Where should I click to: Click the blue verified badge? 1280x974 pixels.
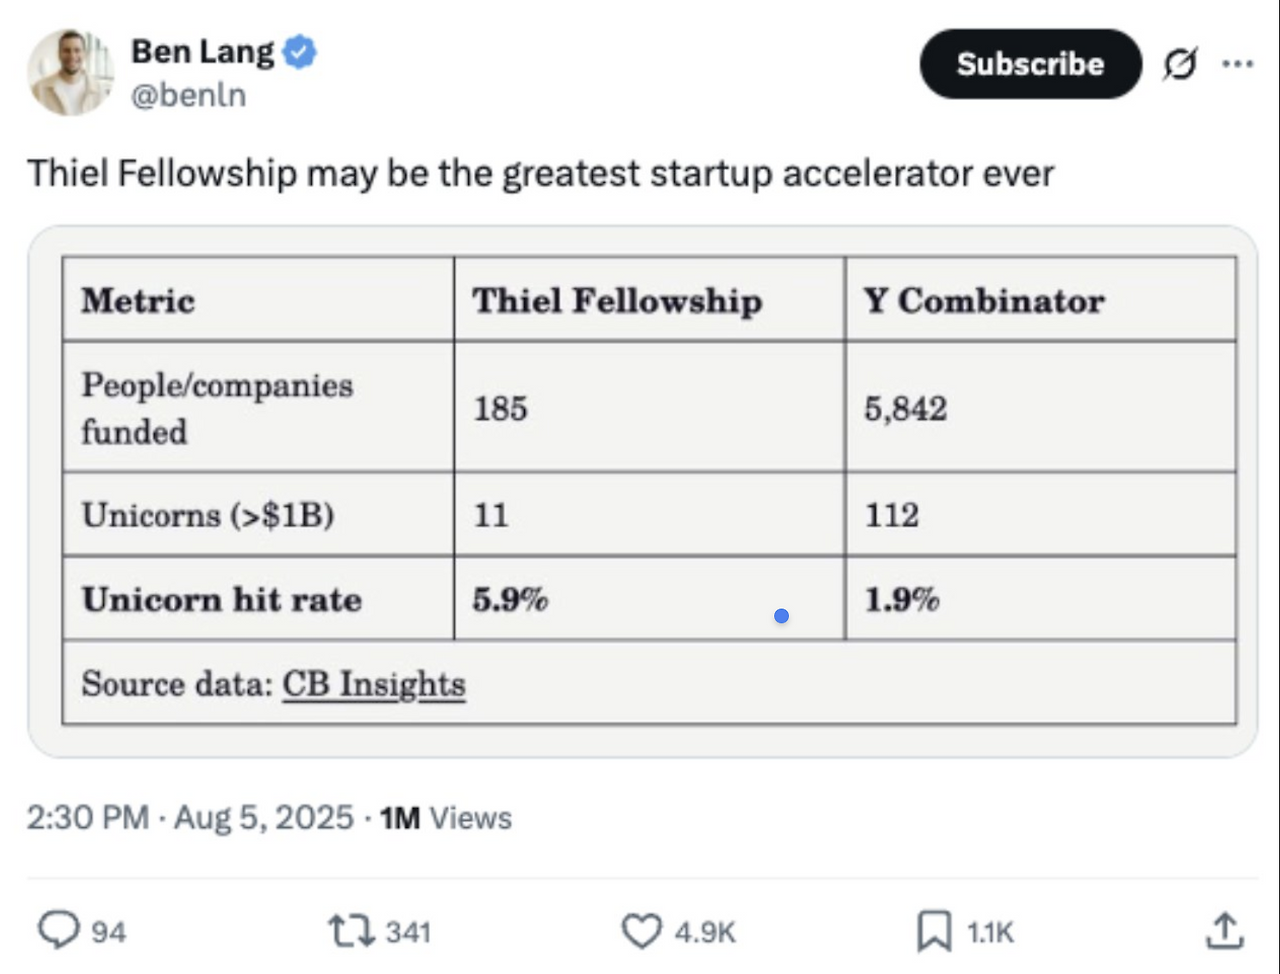(x=299, y=52)
